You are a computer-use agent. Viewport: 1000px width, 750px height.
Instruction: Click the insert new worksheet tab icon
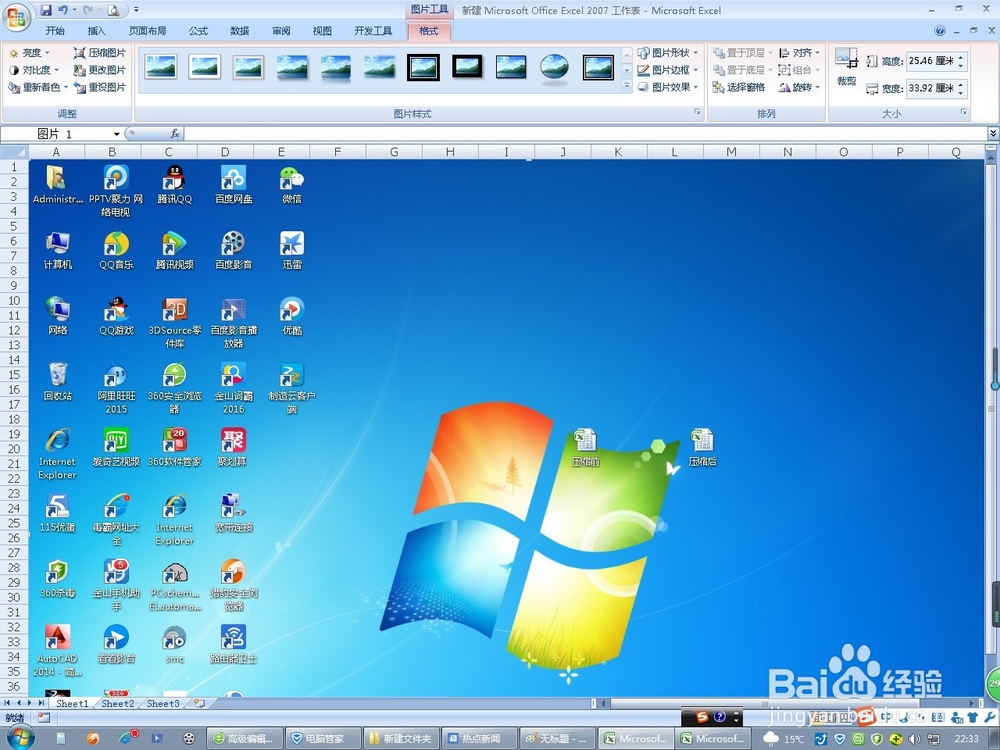[200, 703]
